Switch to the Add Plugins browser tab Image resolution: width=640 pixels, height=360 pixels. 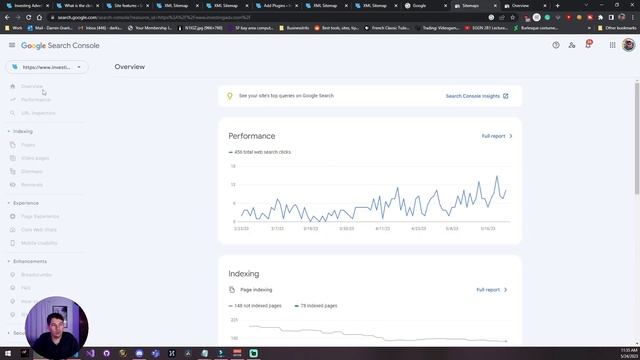coord(276,6)
